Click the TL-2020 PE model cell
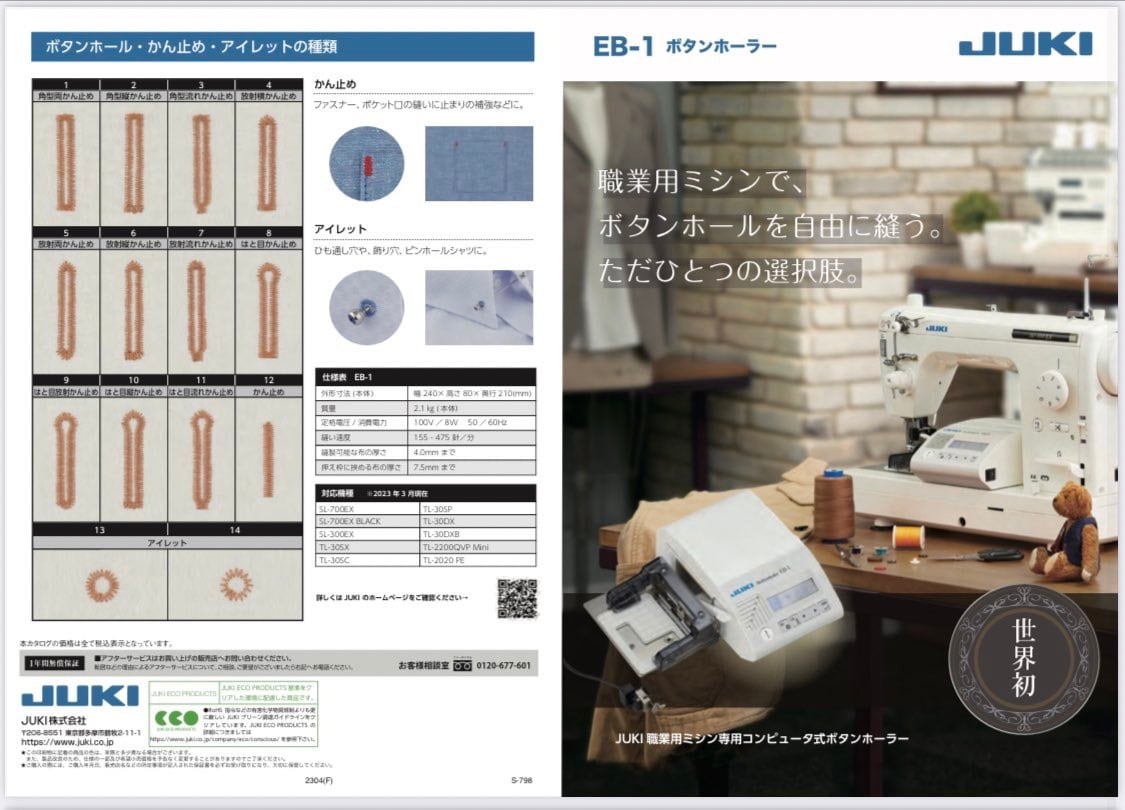 point(477,560)
